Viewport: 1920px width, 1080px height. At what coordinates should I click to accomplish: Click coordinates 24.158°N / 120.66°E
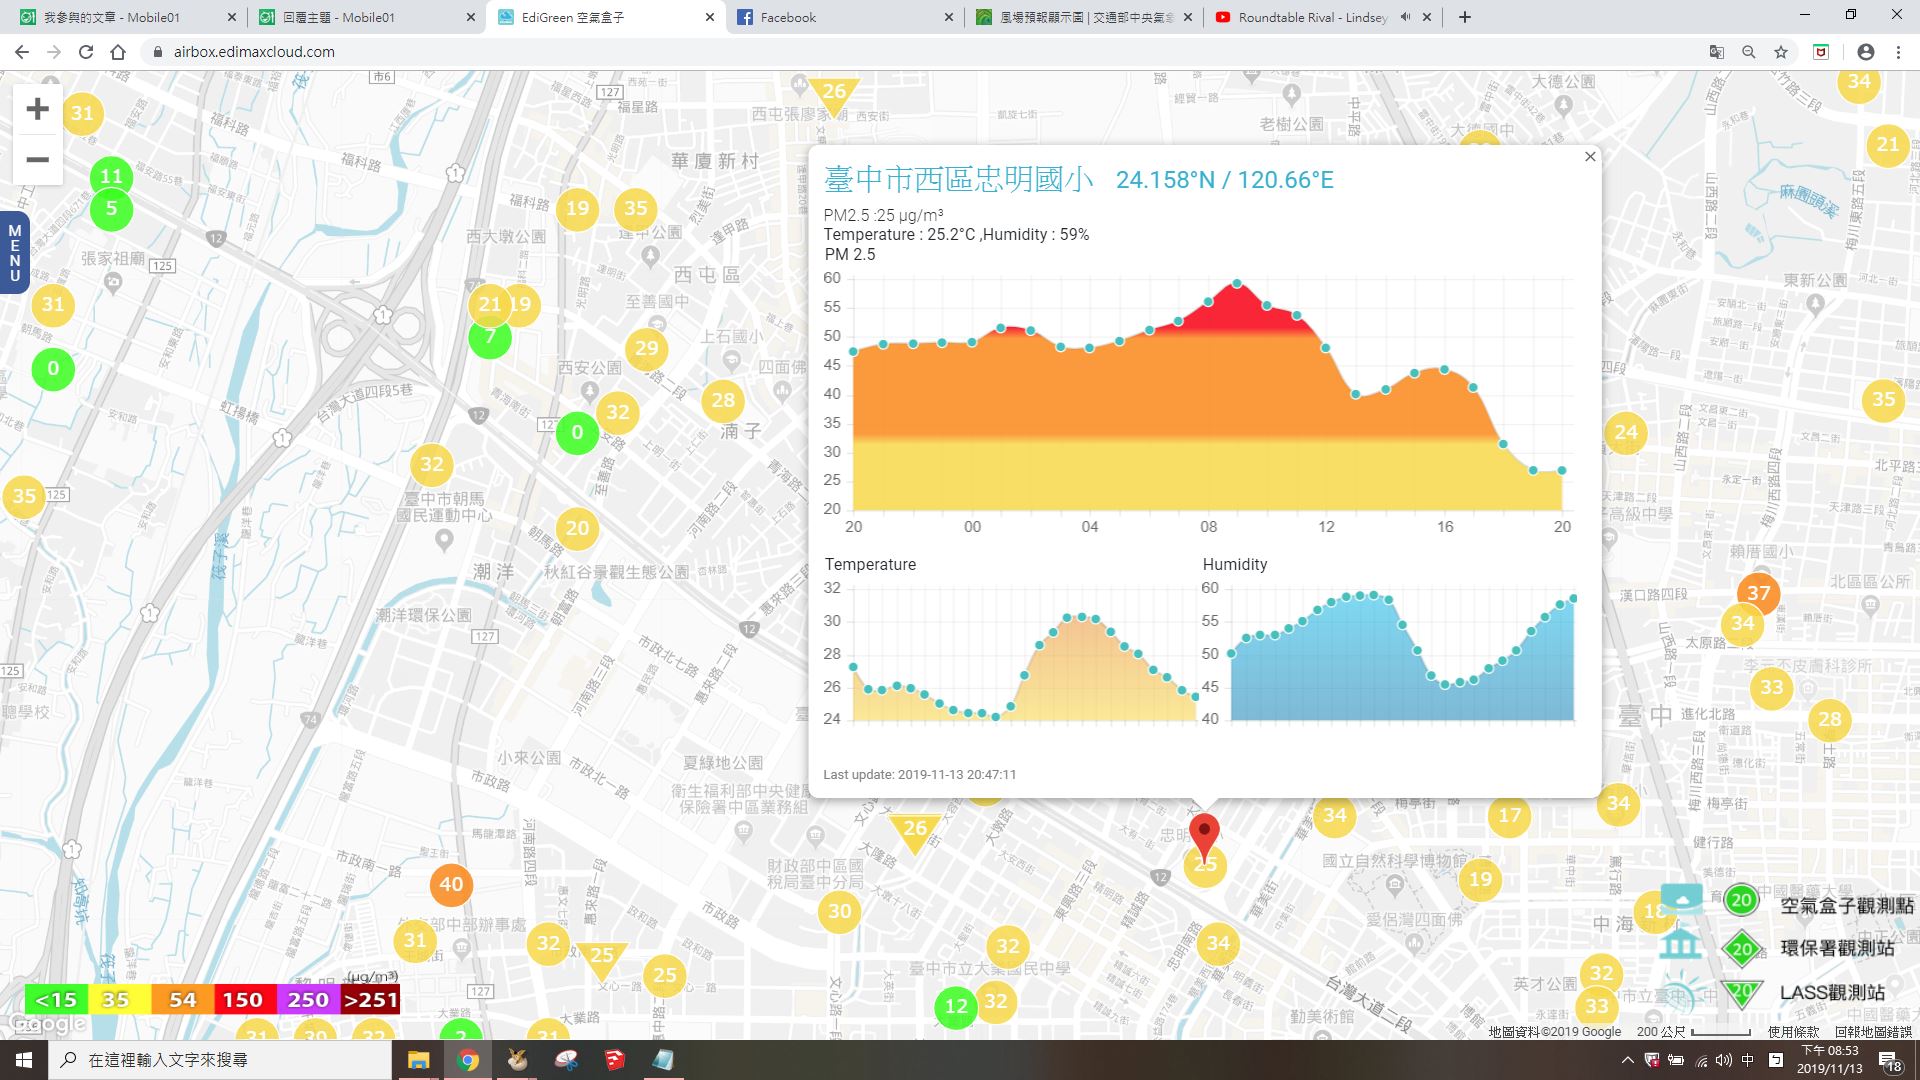click(1224, 180)
